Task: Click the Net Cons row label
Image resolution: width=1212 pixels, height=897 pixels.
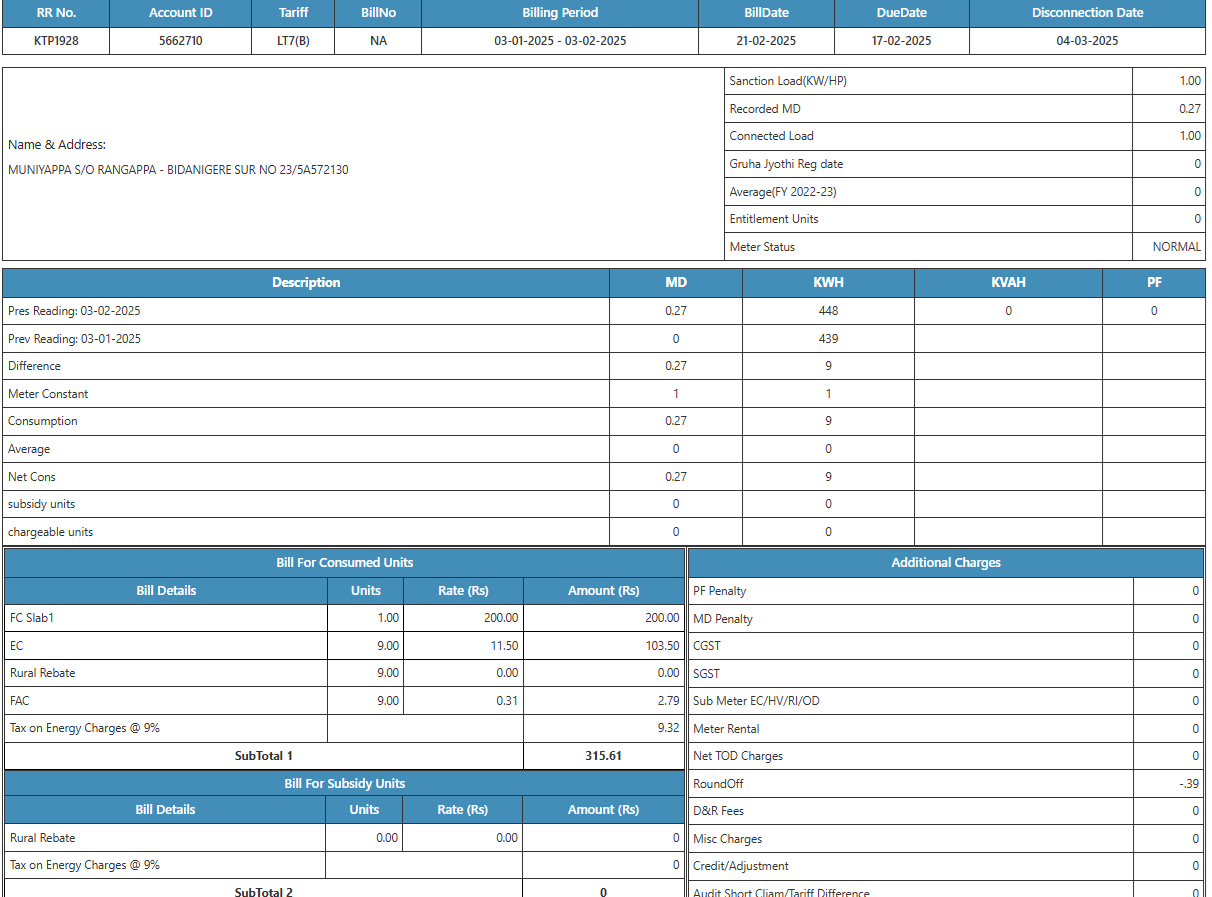Action: [x=32, y=477]
